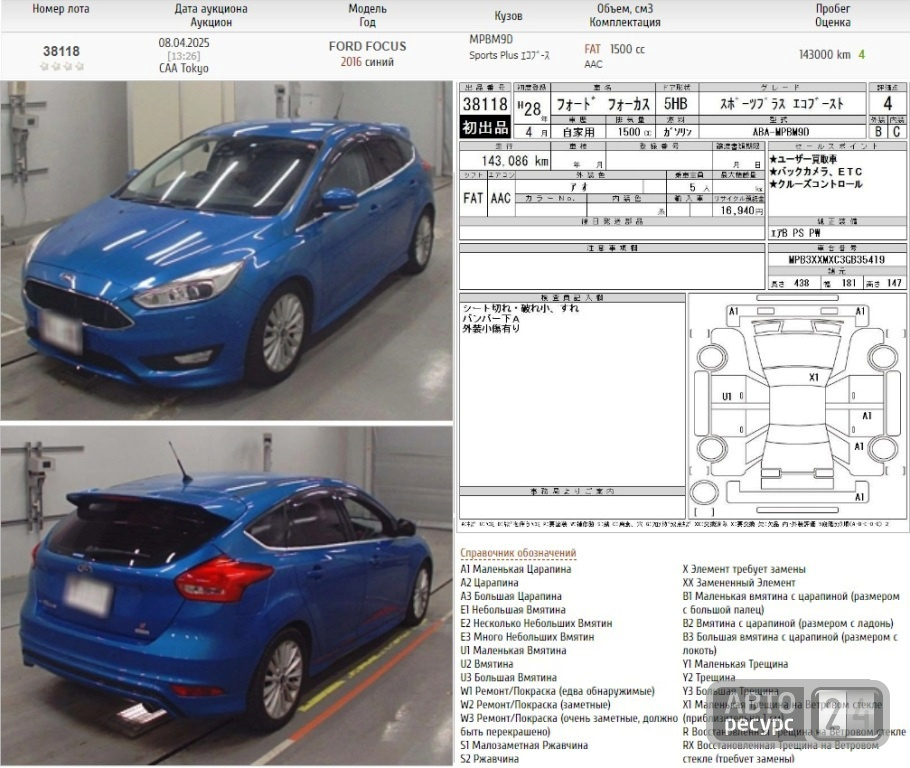The width and height of the screenshot is (910, 768).
Task: Click the 'Дата аукциона' column header
Action: [x=211, y=9]
